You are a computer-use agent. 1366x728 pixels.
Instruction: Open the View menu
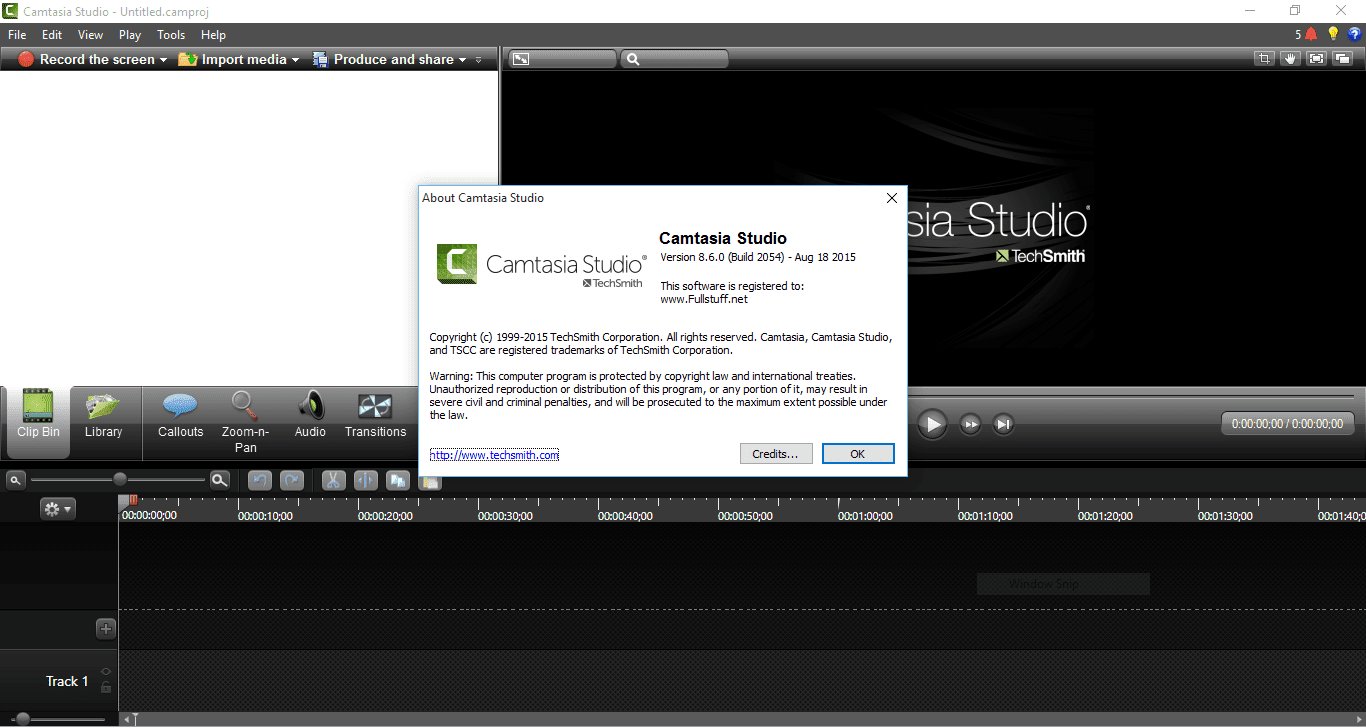[x=91, y=34]
